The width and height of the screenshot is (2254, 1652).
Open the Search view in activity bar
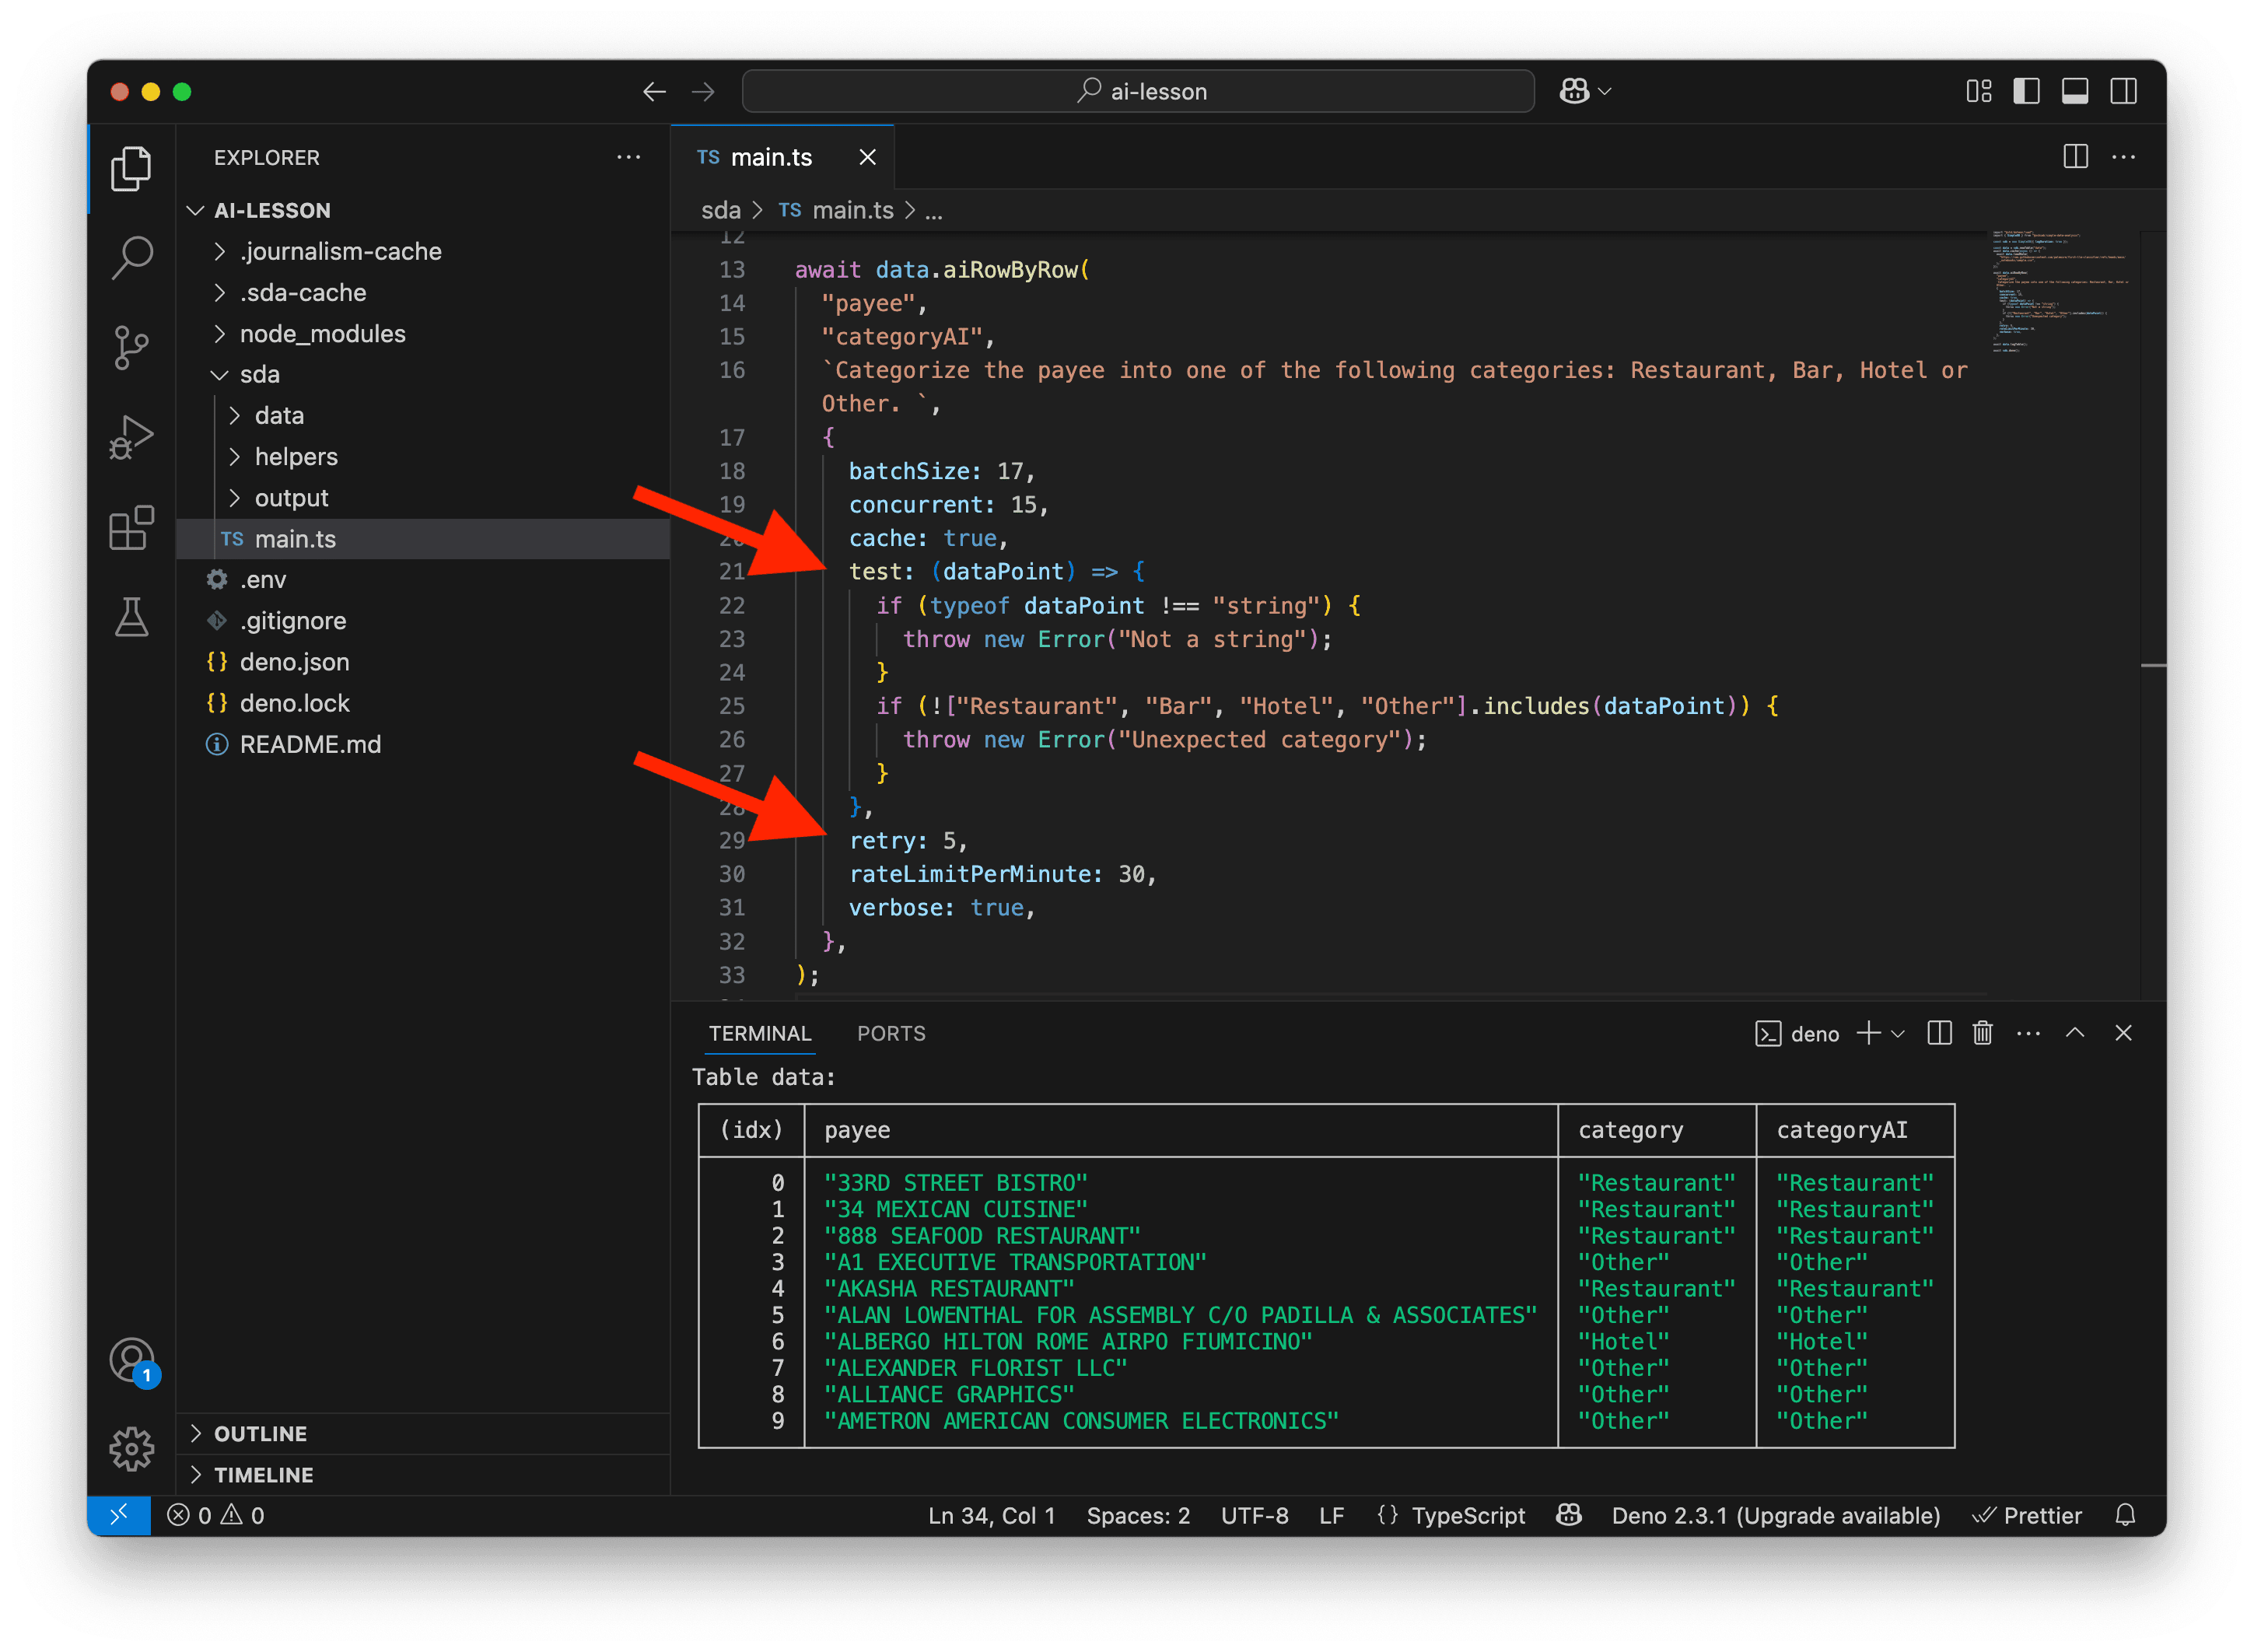pos(131,257)
